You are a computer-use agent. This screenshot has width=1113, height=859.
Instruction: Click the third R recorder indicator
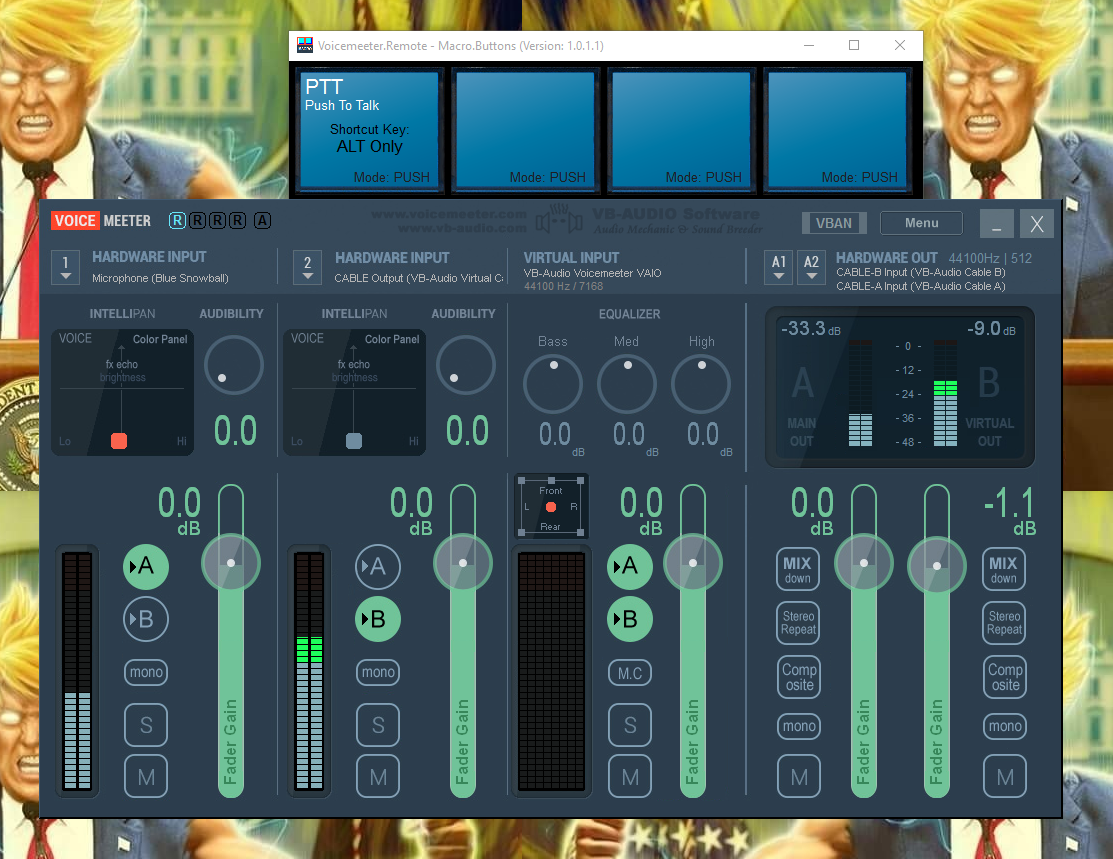(217, 221)
